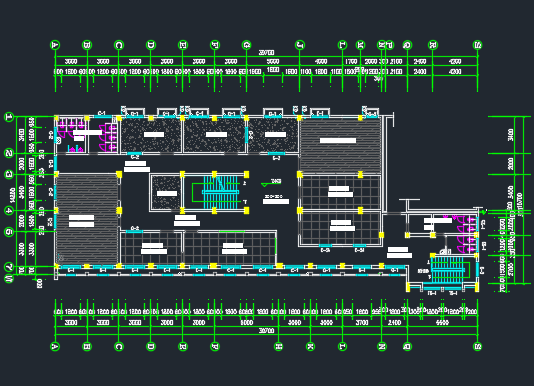Select row axis bubble 3 on the left
534x386 pixels.
point(9,175)
